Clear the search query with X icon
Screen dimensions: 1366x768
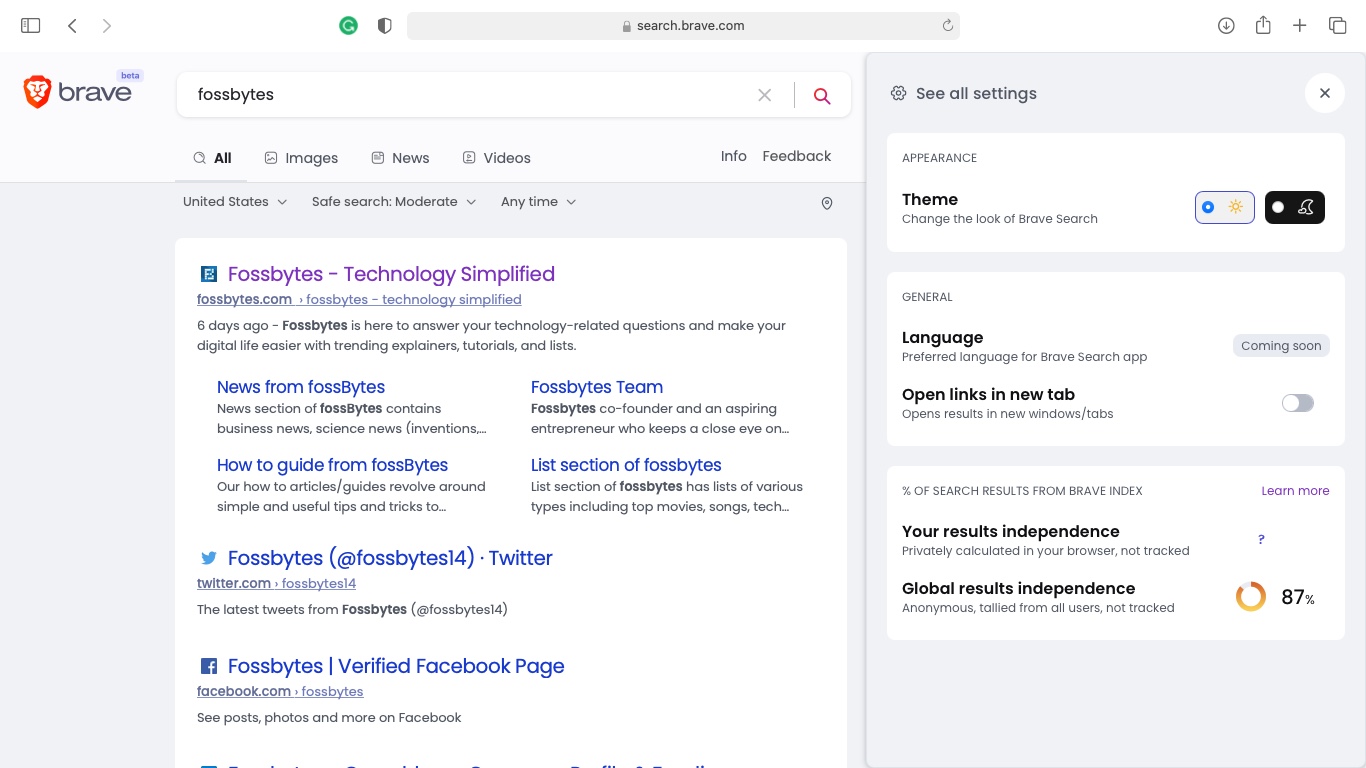point(765,95)
